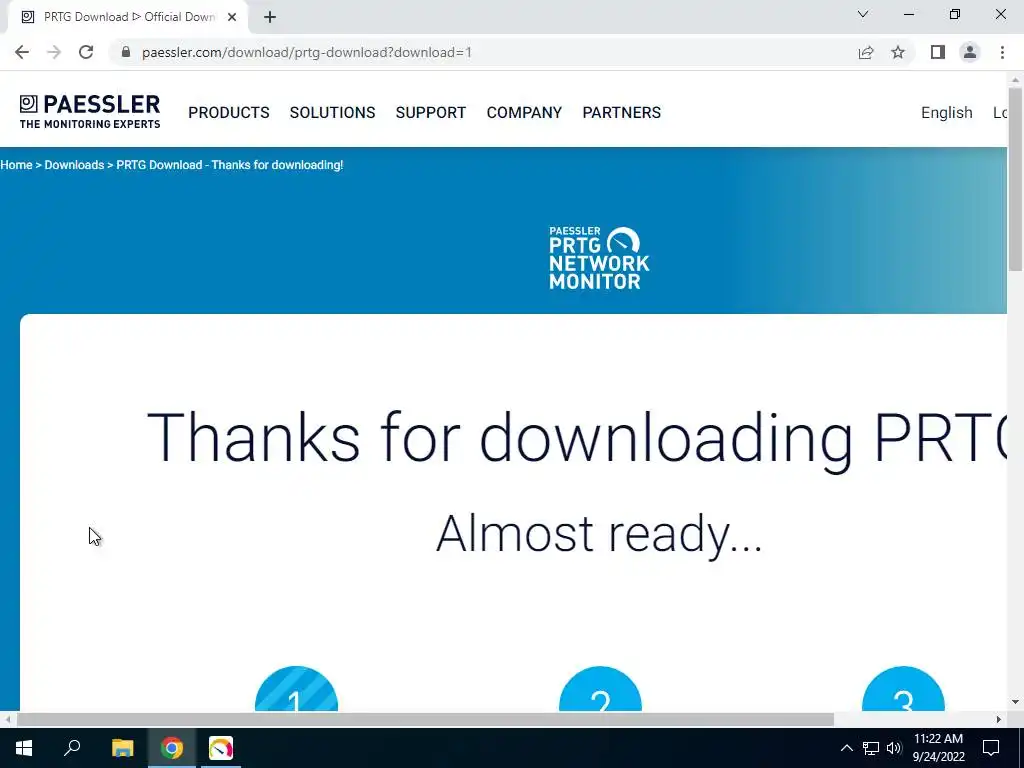This screenshot has width=1024, height=768.
Task: Open the Windows Start menu
Action: (x=24, y=748)
